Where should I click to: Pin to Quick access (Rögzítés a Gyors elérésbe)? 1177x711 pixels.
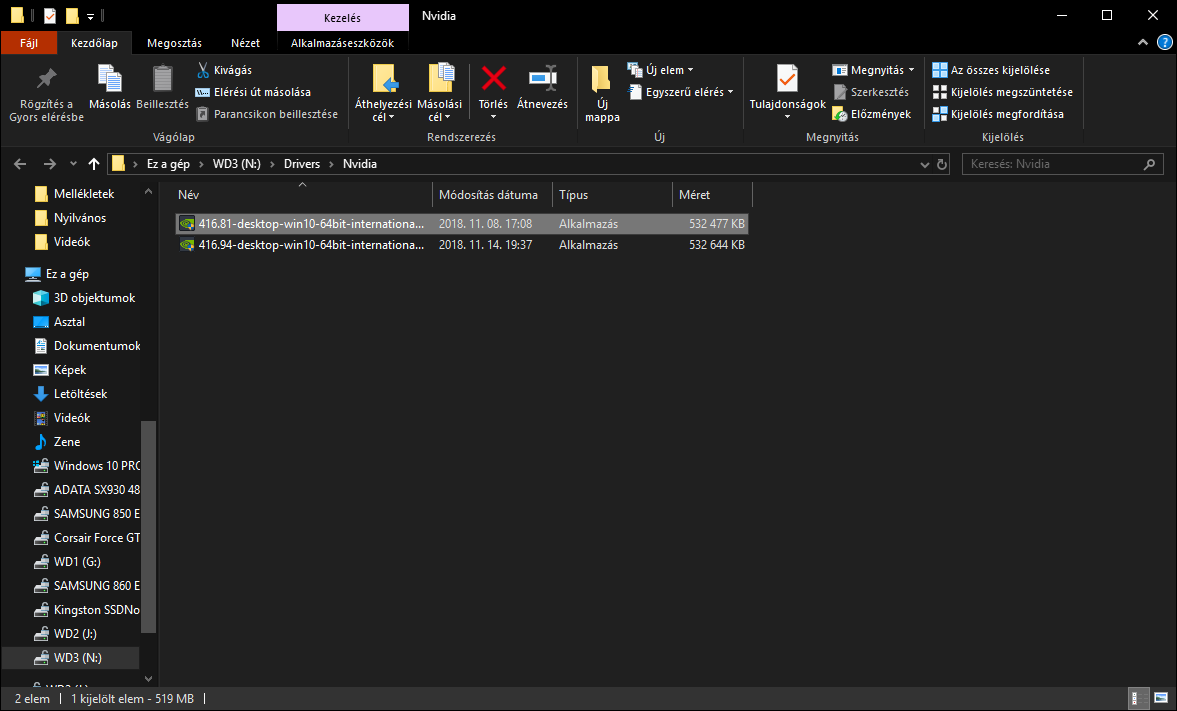point(47,95)
